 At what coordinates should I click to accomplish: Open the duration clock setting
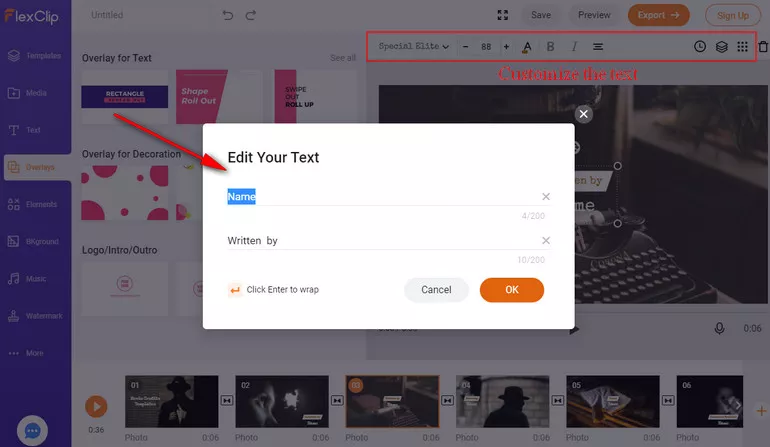(x=700, y=47)
